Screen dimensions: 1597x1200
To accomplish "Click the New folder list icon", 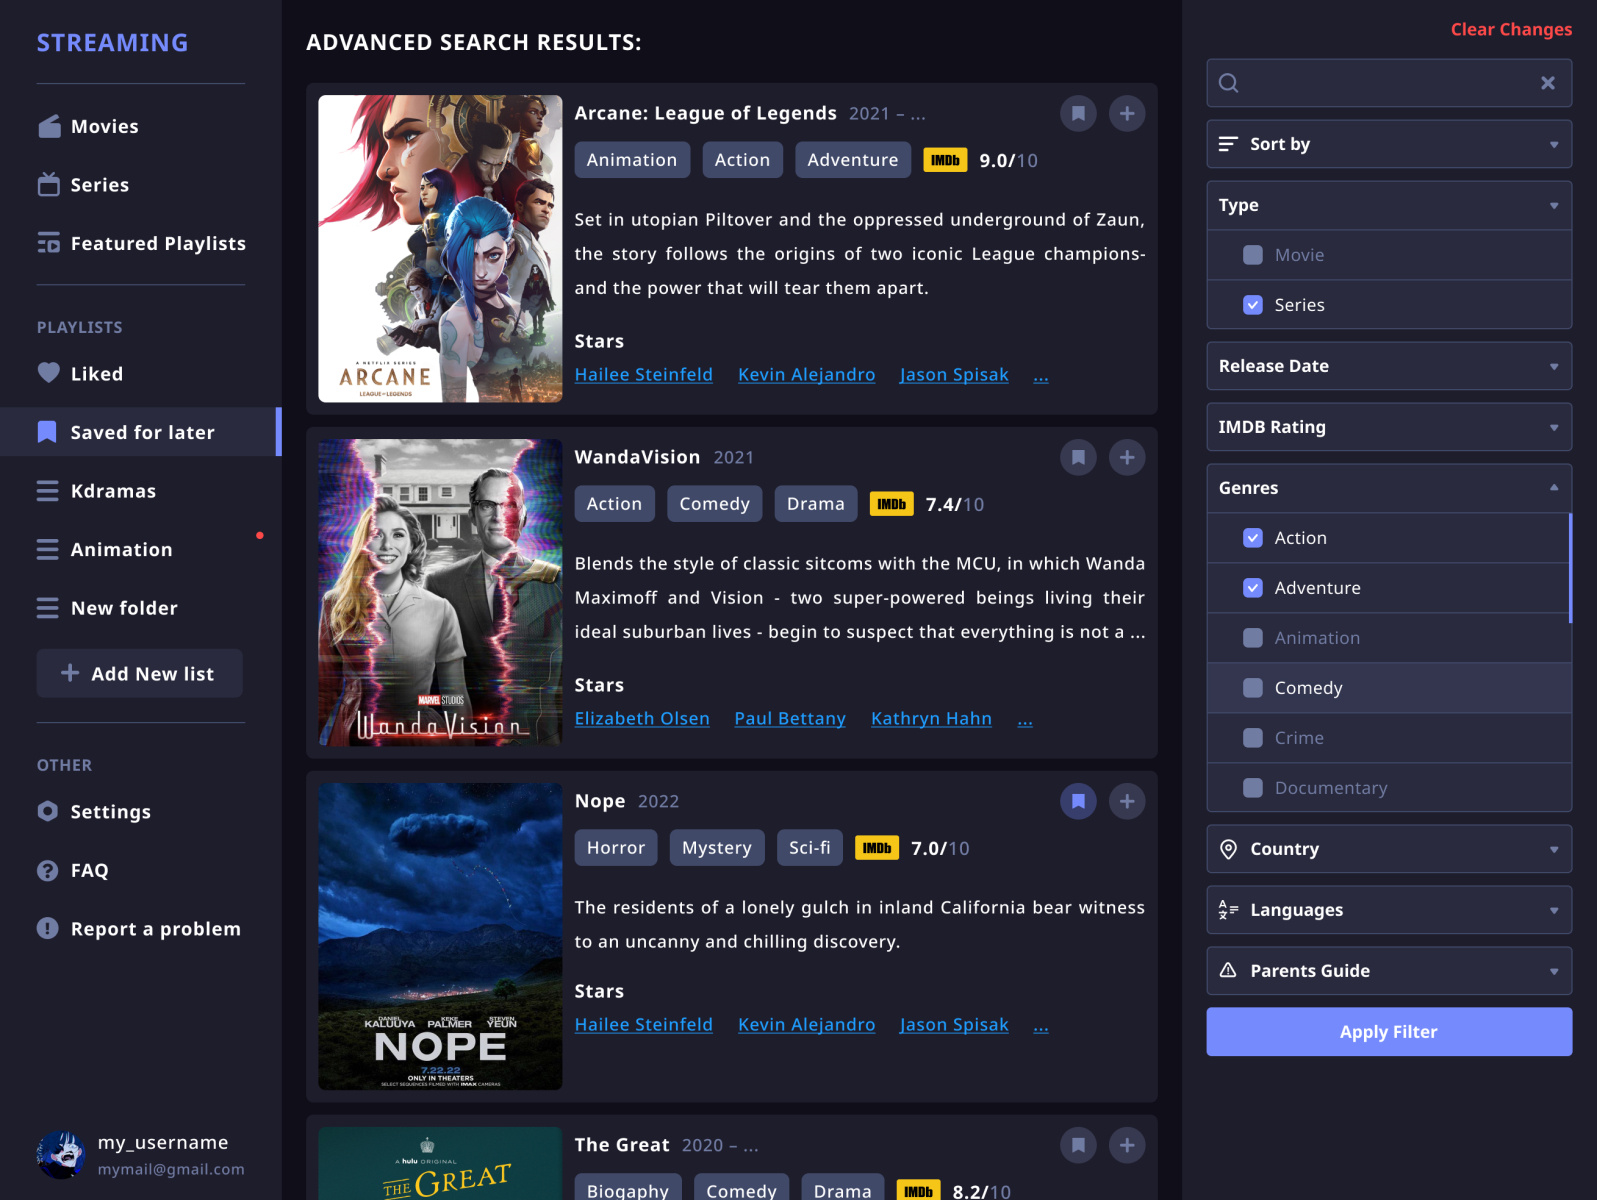I will pos(48,608).
